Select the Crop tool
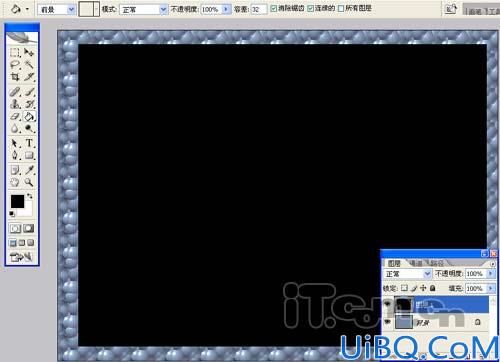Image resolution: width=500 pixels, height=362 pixels. pyautogui.click(x=15, y=77)
